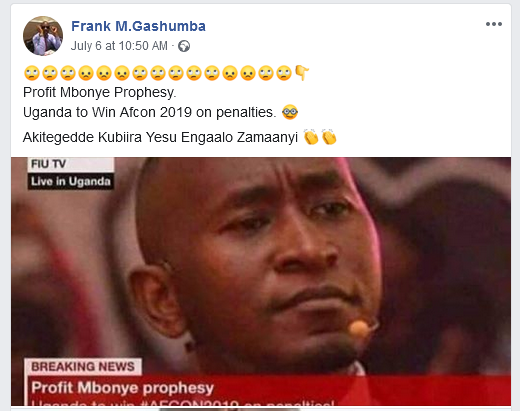The image size is (520, 411).
Task: Click the nerd-face glasses emoji after penalties
Action: 290,112
